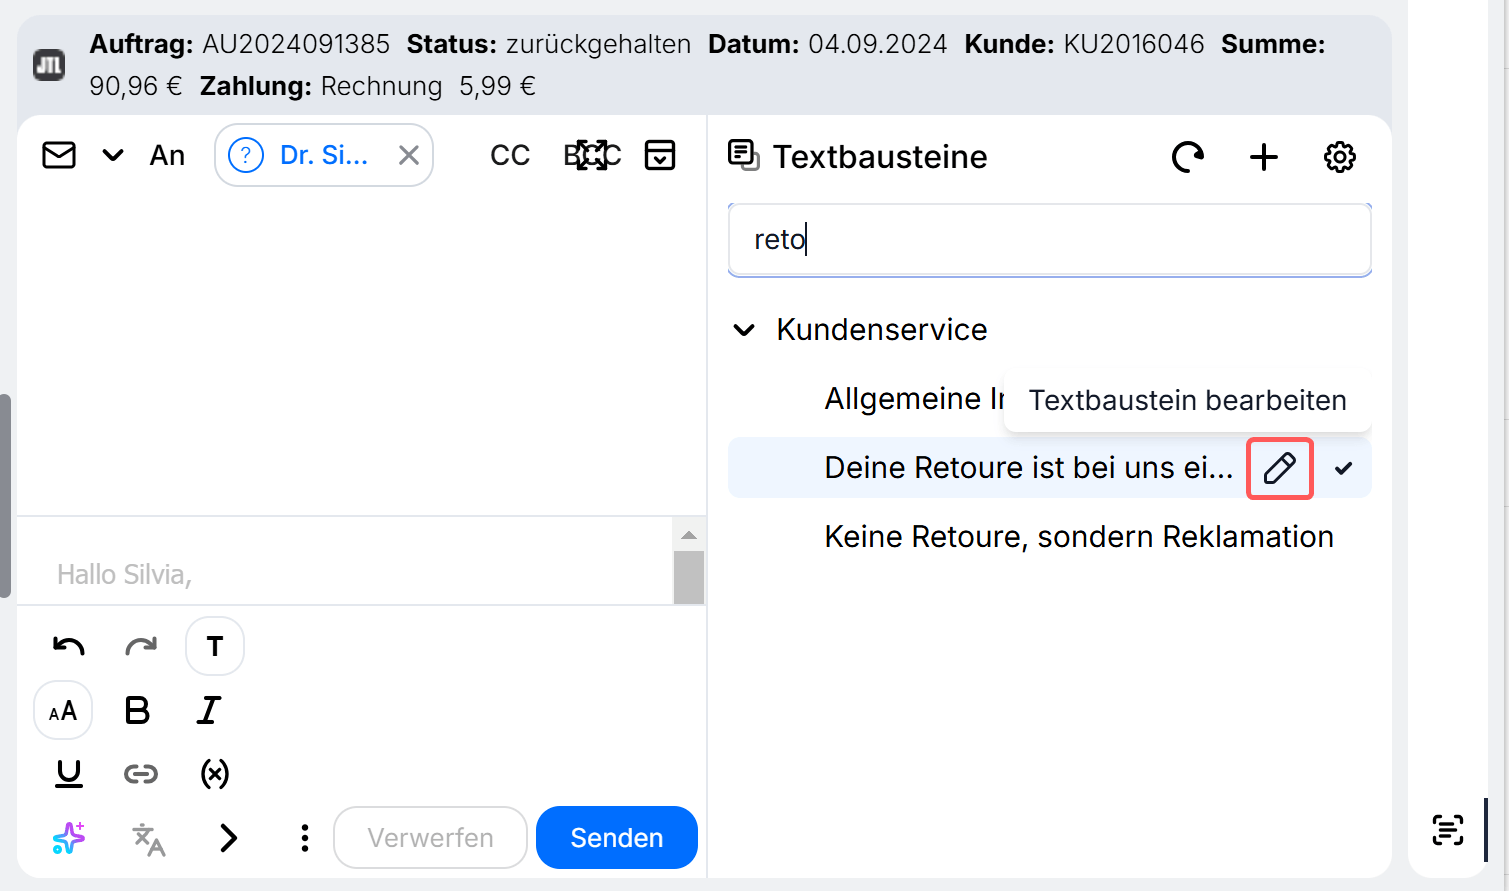Collapse the Kundenservice category

tap(744, 330)
